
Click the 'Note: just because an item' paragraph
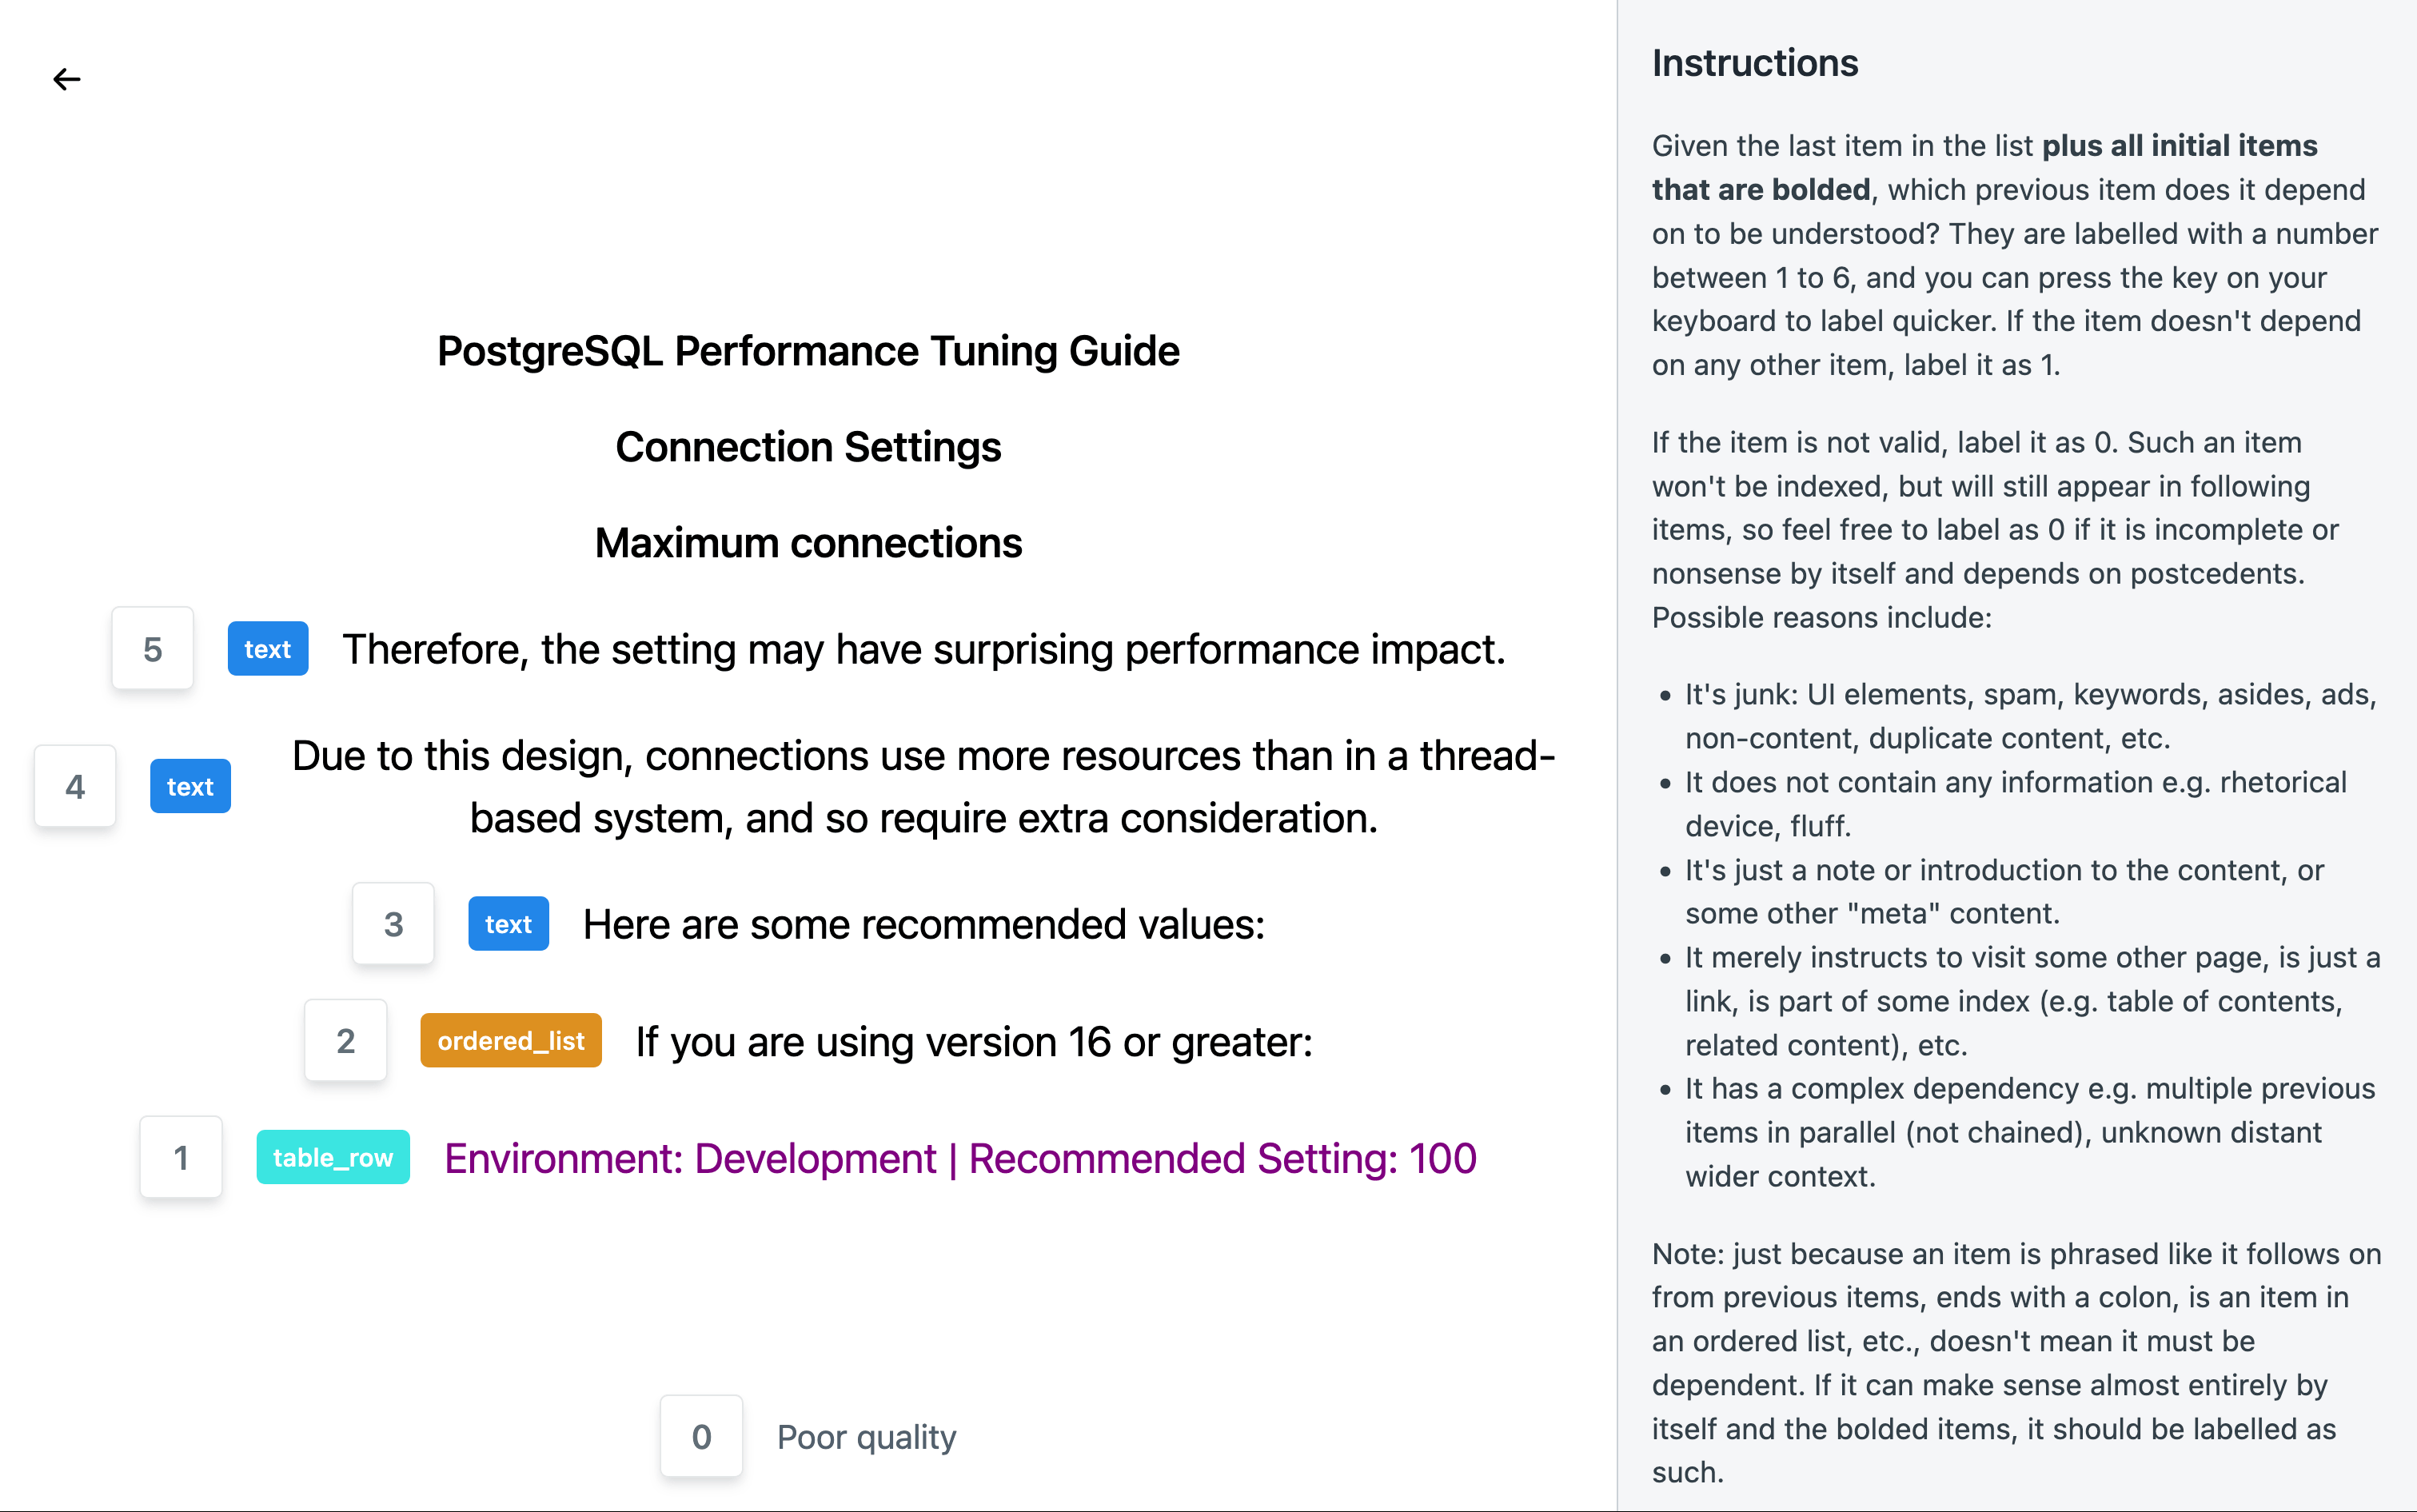2016,1362
